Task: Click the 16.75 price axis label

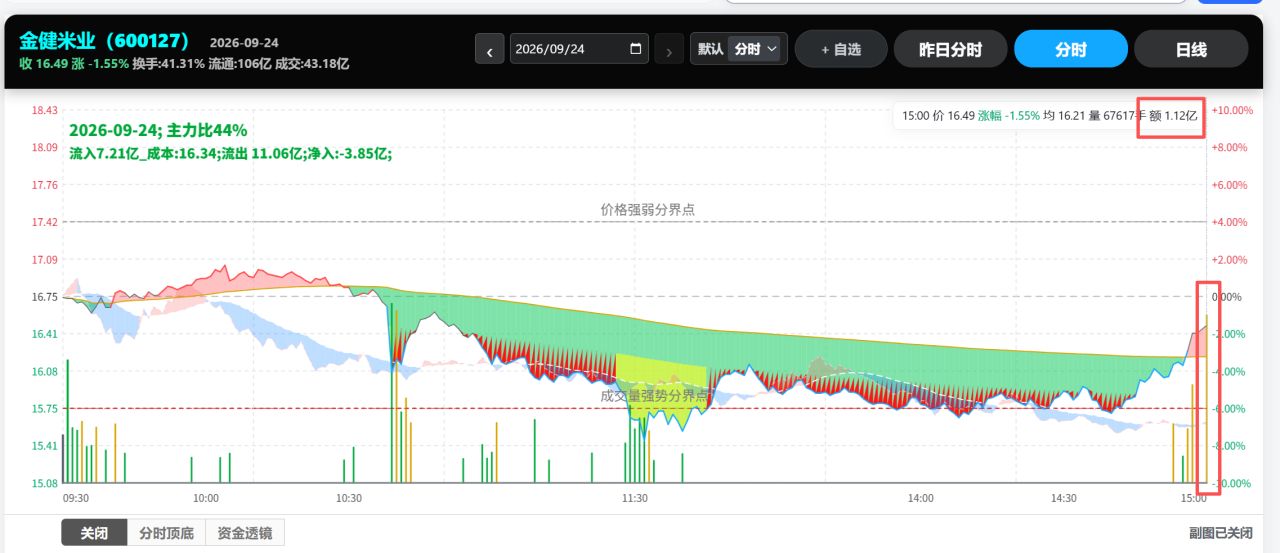Action: 45,297
